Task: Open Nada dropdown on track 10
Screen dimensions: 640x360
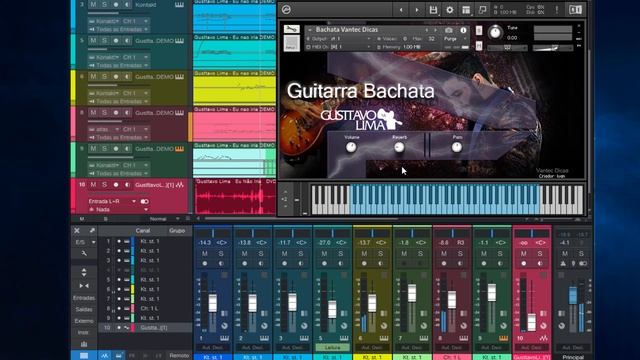Action: point(119,210)
